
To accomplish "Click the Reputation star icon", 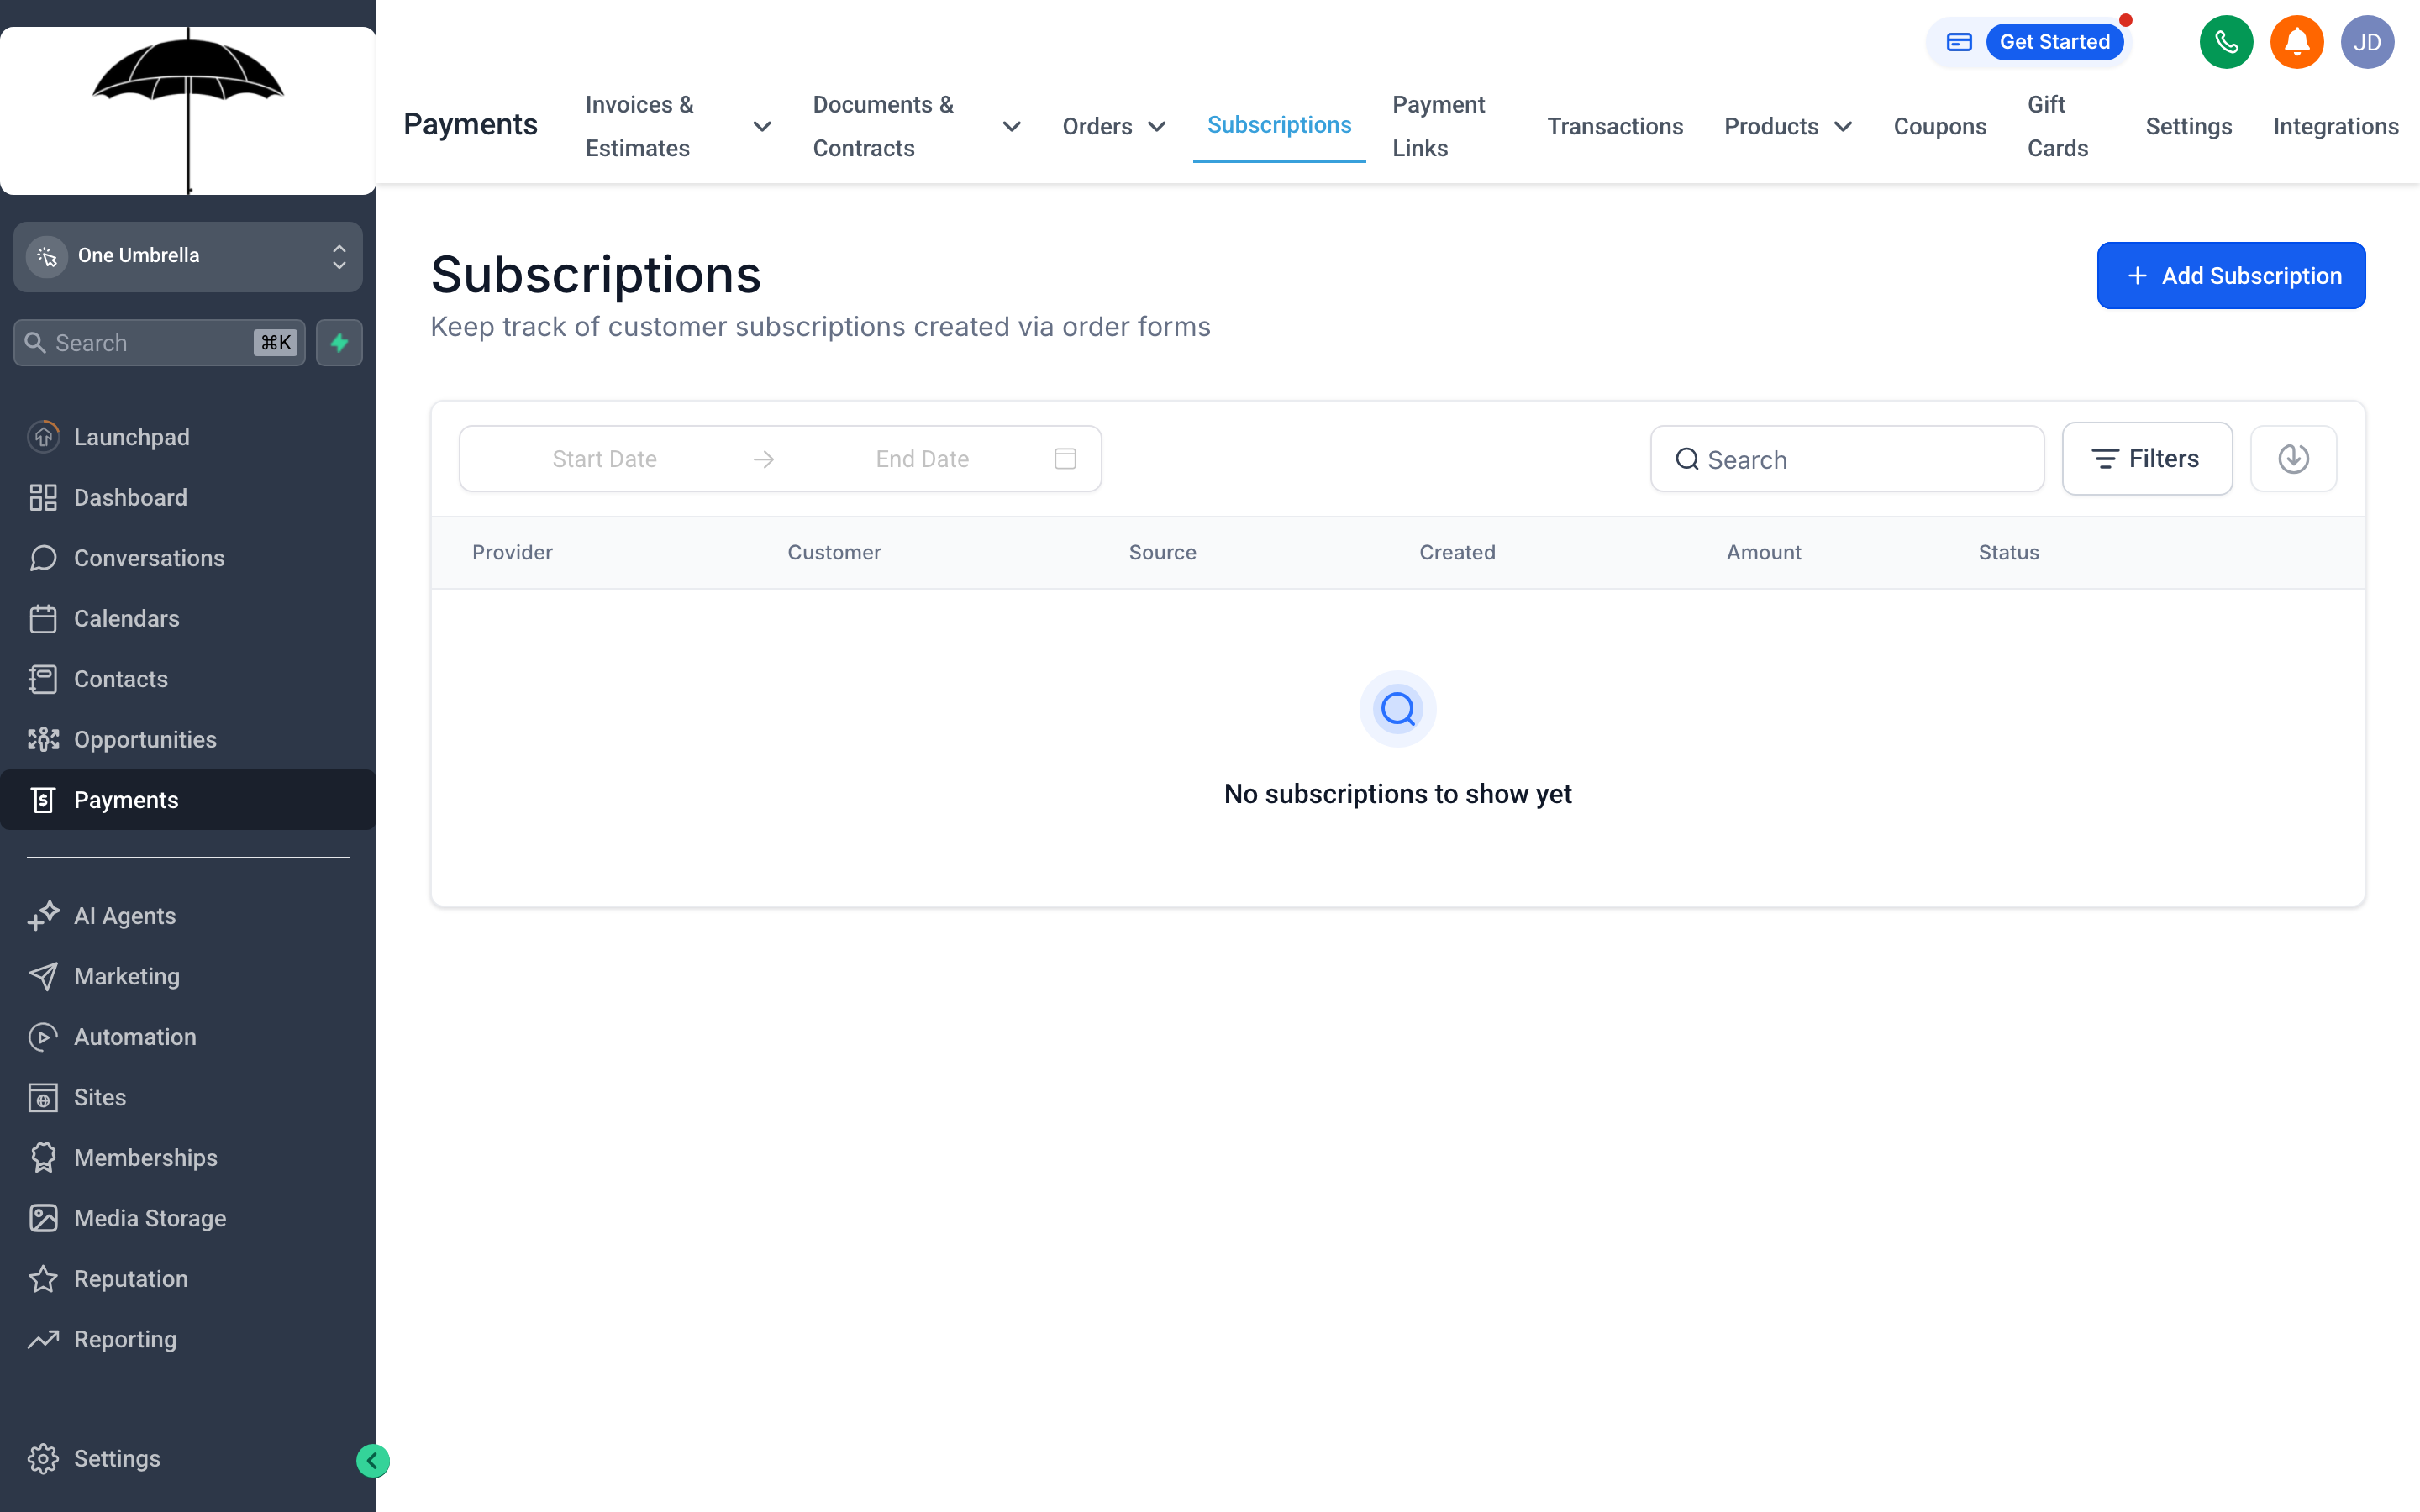I will [x=43, y=1279].
